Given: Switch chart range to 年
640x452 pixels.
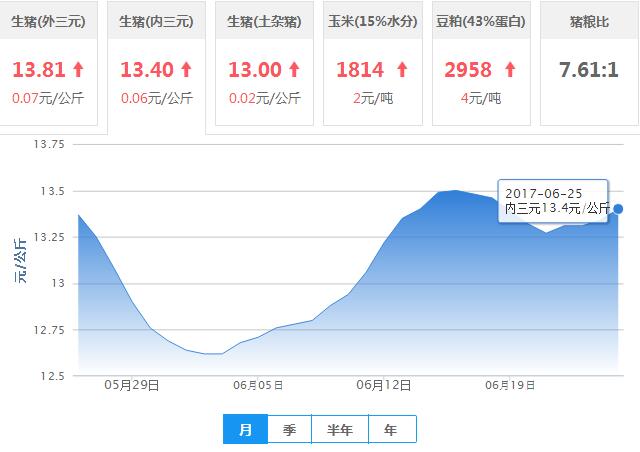Looking at the screenshot, I should (x=392, y=429).
